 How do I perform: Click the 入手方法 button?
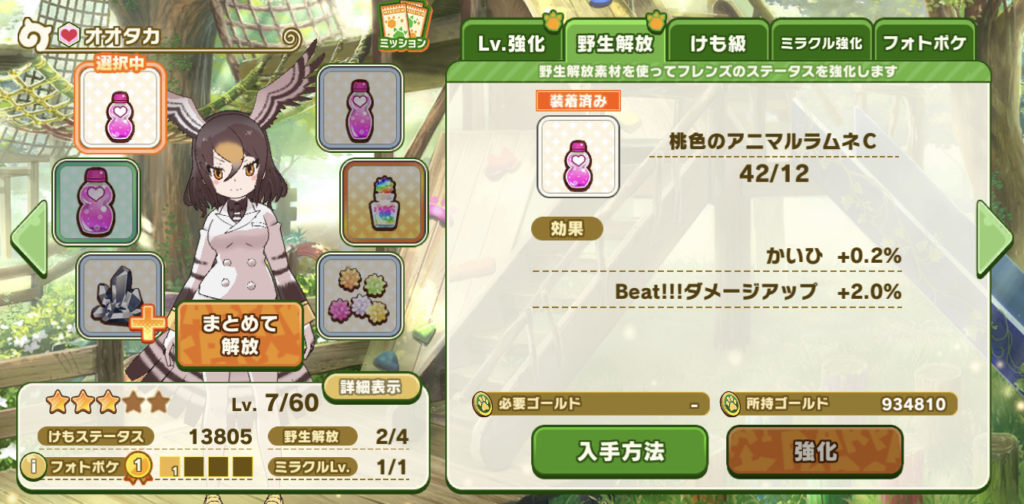620,452
